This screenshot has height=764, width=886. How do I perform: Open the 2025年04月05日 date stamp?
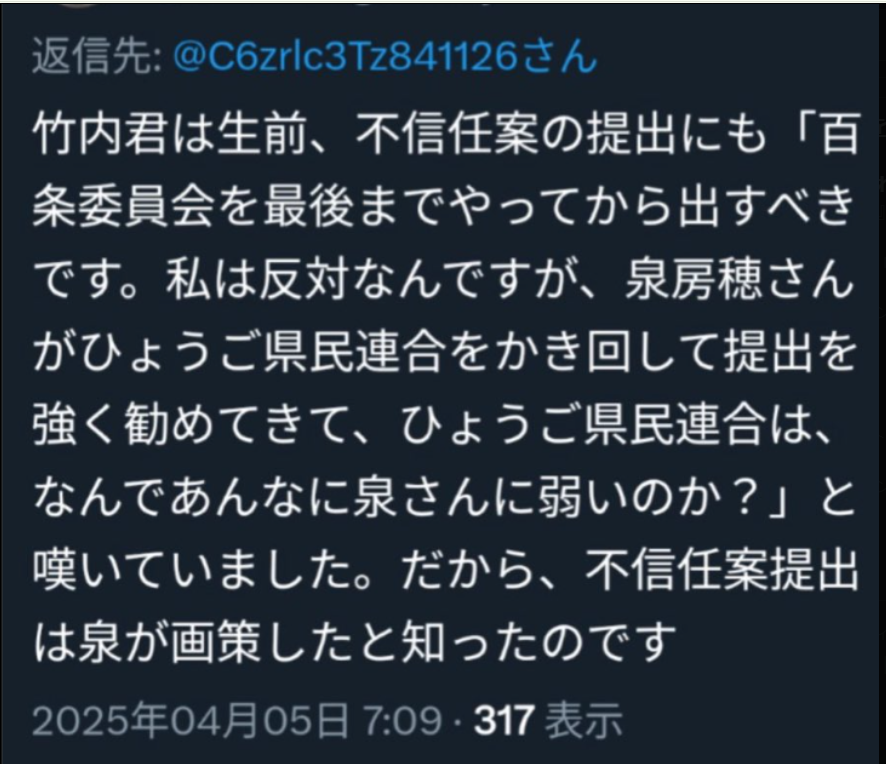coord(190,721)
